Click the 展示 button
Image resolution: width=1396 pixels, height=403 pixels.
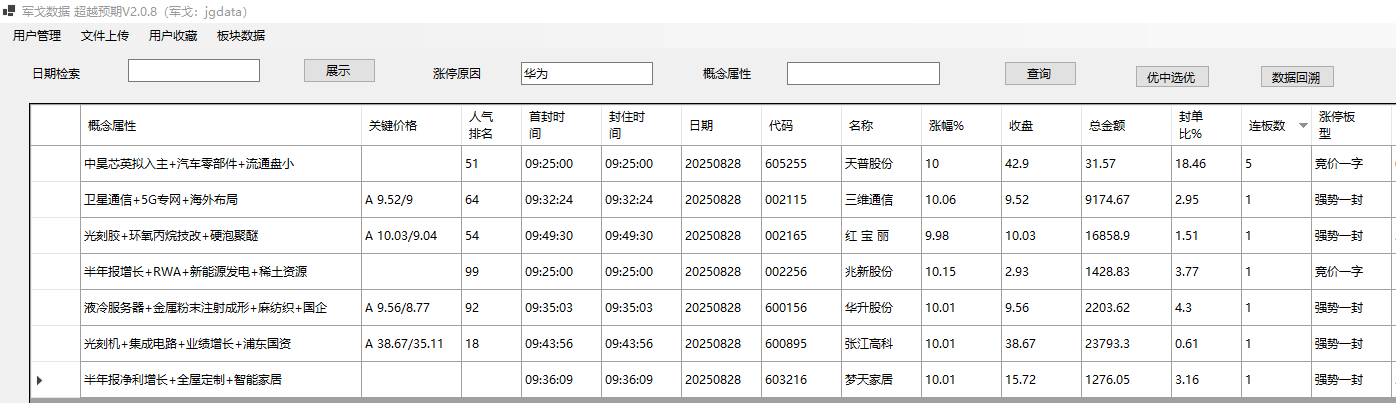339,71
